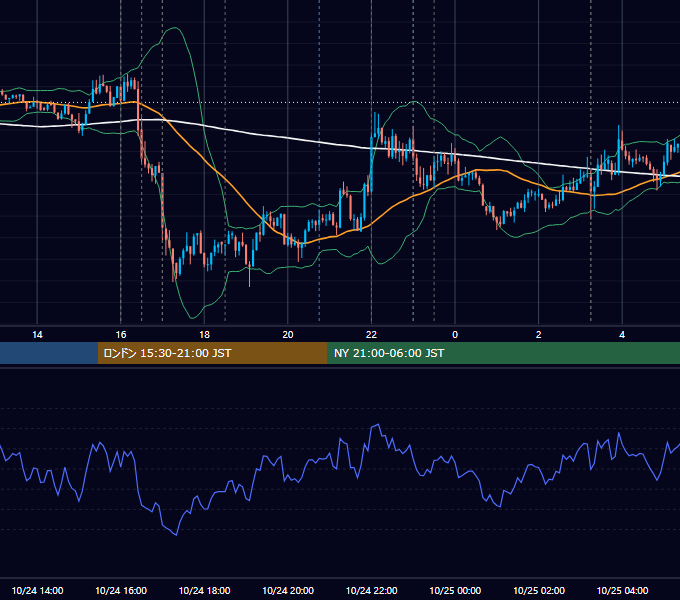Click the 10/25 00:00 time label
This screenshot has width=680, height=600.
point(455,590)
